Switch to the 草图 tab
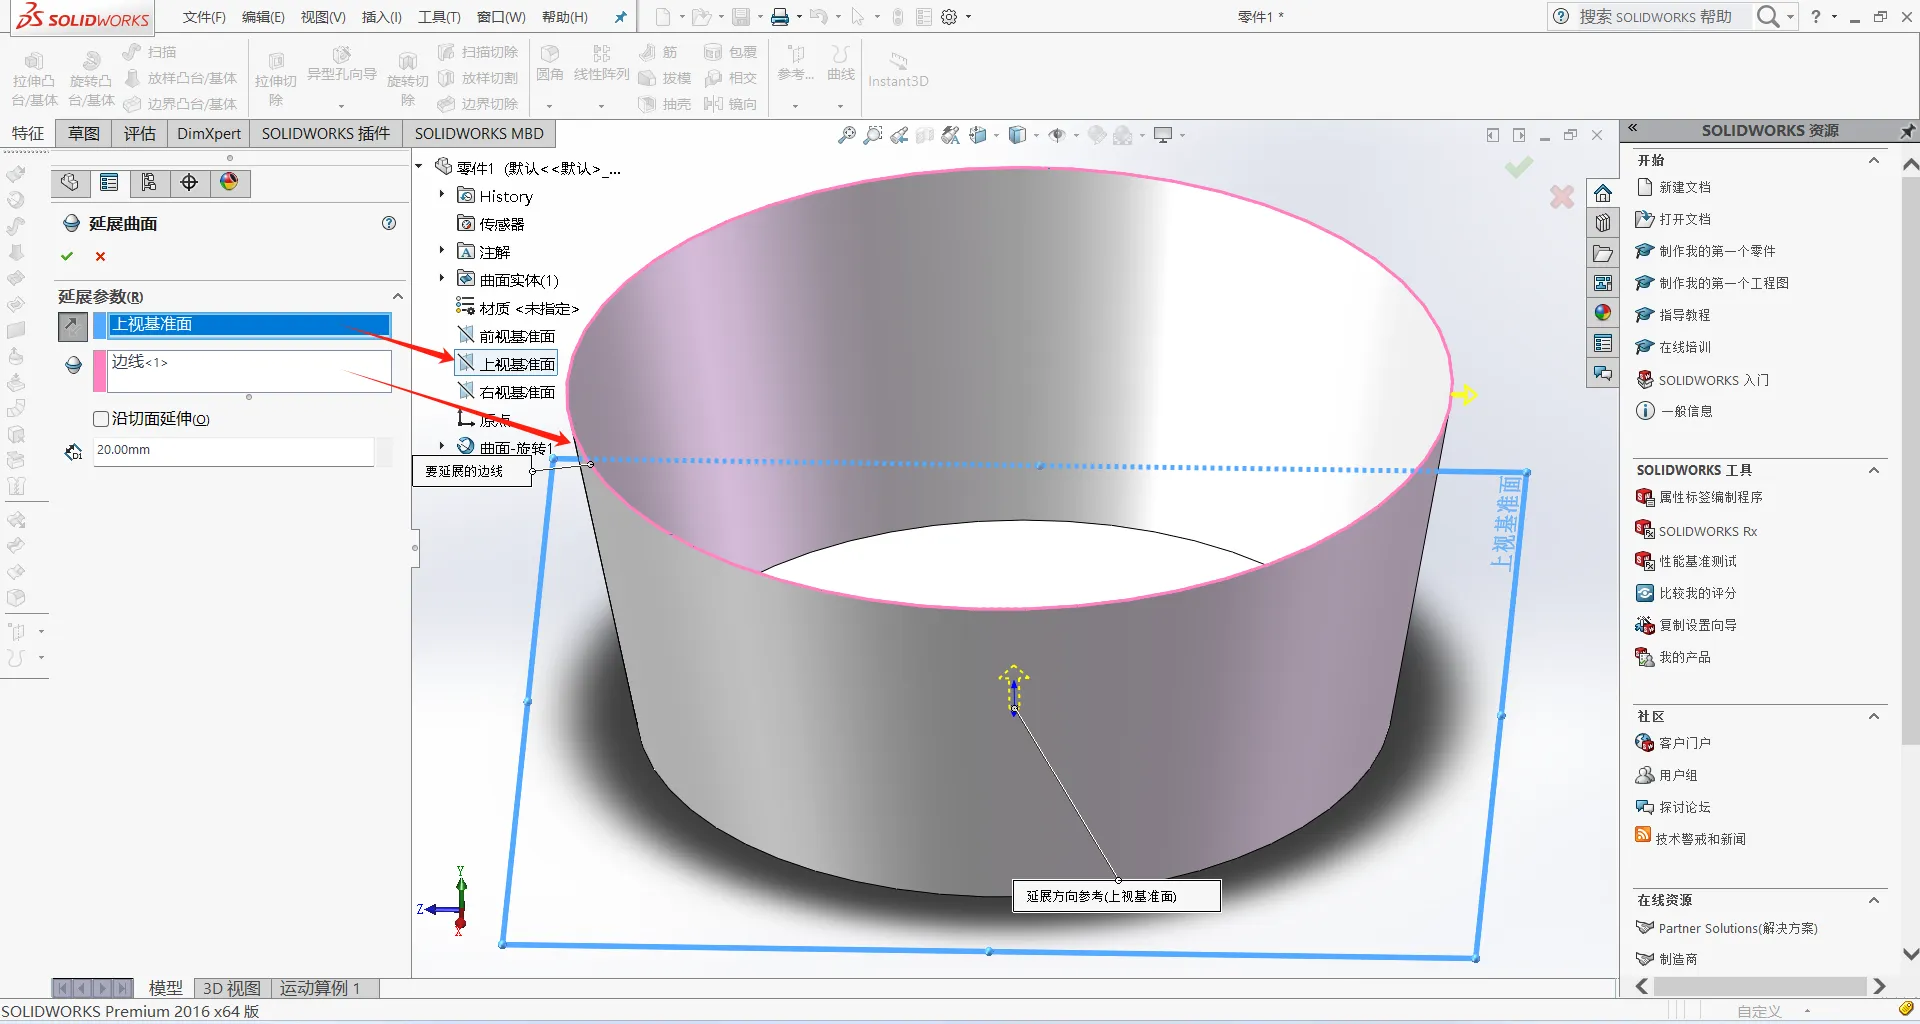Image resolution: width=1920 pixels, height=1024 pixels. click(84, 133)
